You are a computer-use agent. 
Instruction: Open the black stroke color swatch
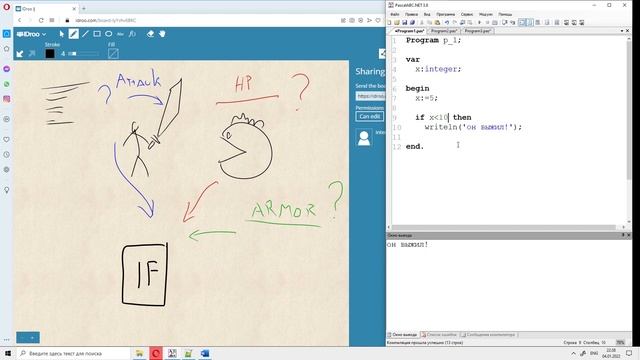50,53
